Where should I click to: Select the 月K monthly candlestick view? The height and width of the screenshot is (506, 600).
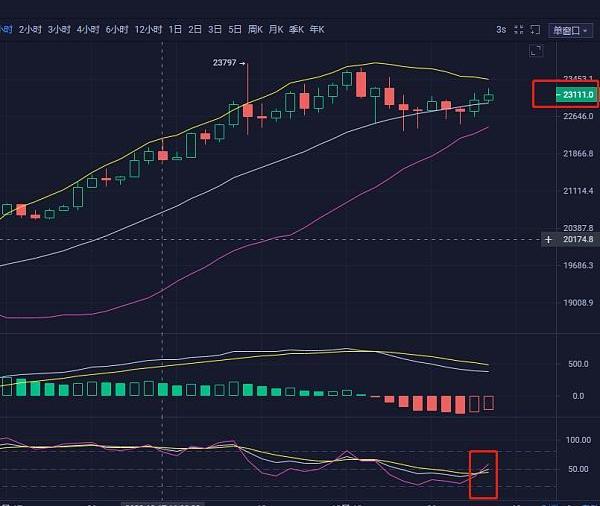[x=275, y=30]
